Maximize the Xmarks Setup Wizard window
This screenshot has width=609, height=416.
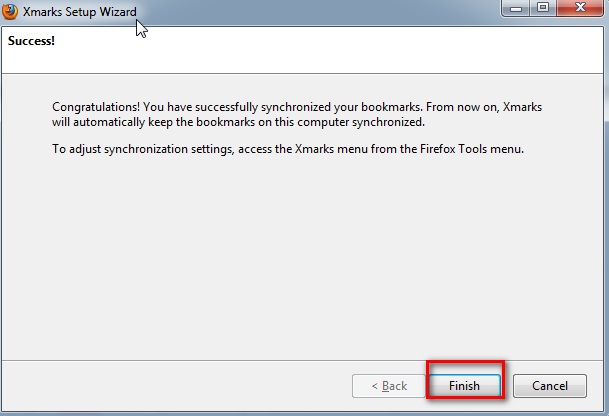tap(543, 8)
